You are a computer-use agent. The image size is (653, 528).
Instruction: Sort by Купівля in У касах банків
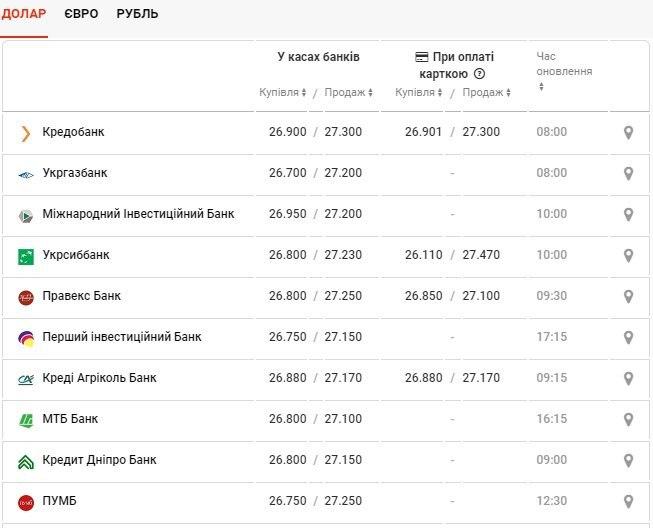(283, 93)
